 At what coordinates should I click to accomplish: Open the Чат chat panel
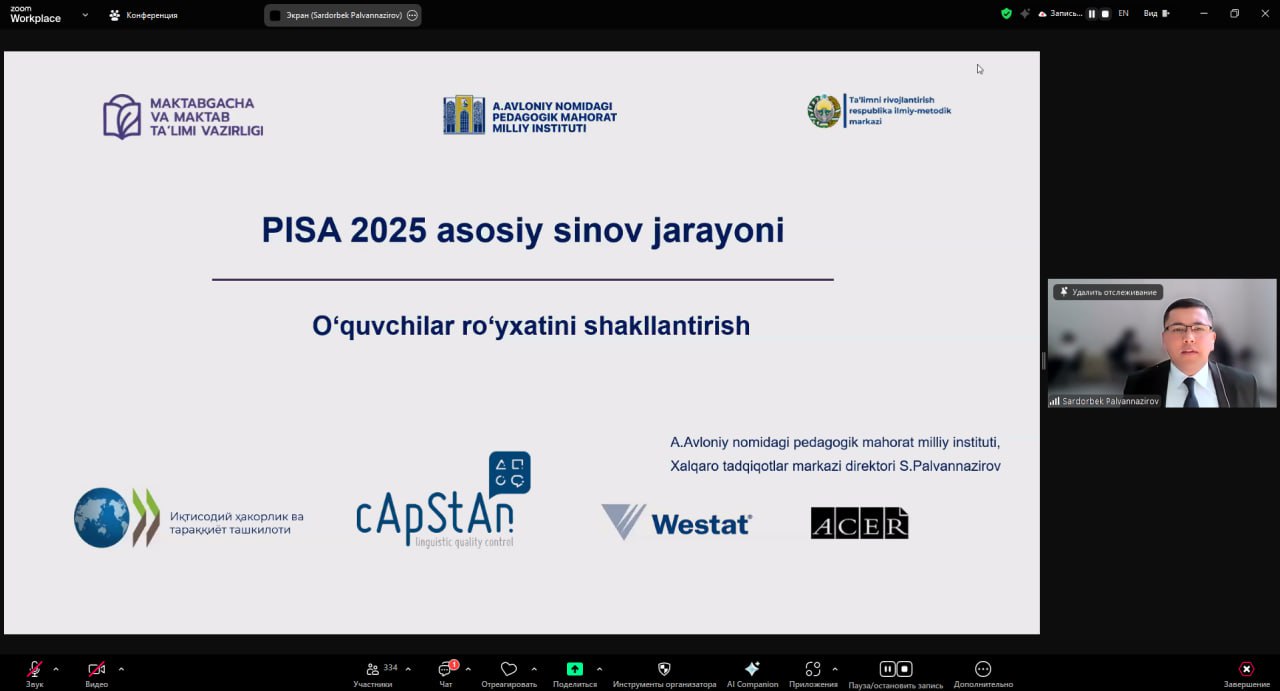coord(446,673)
